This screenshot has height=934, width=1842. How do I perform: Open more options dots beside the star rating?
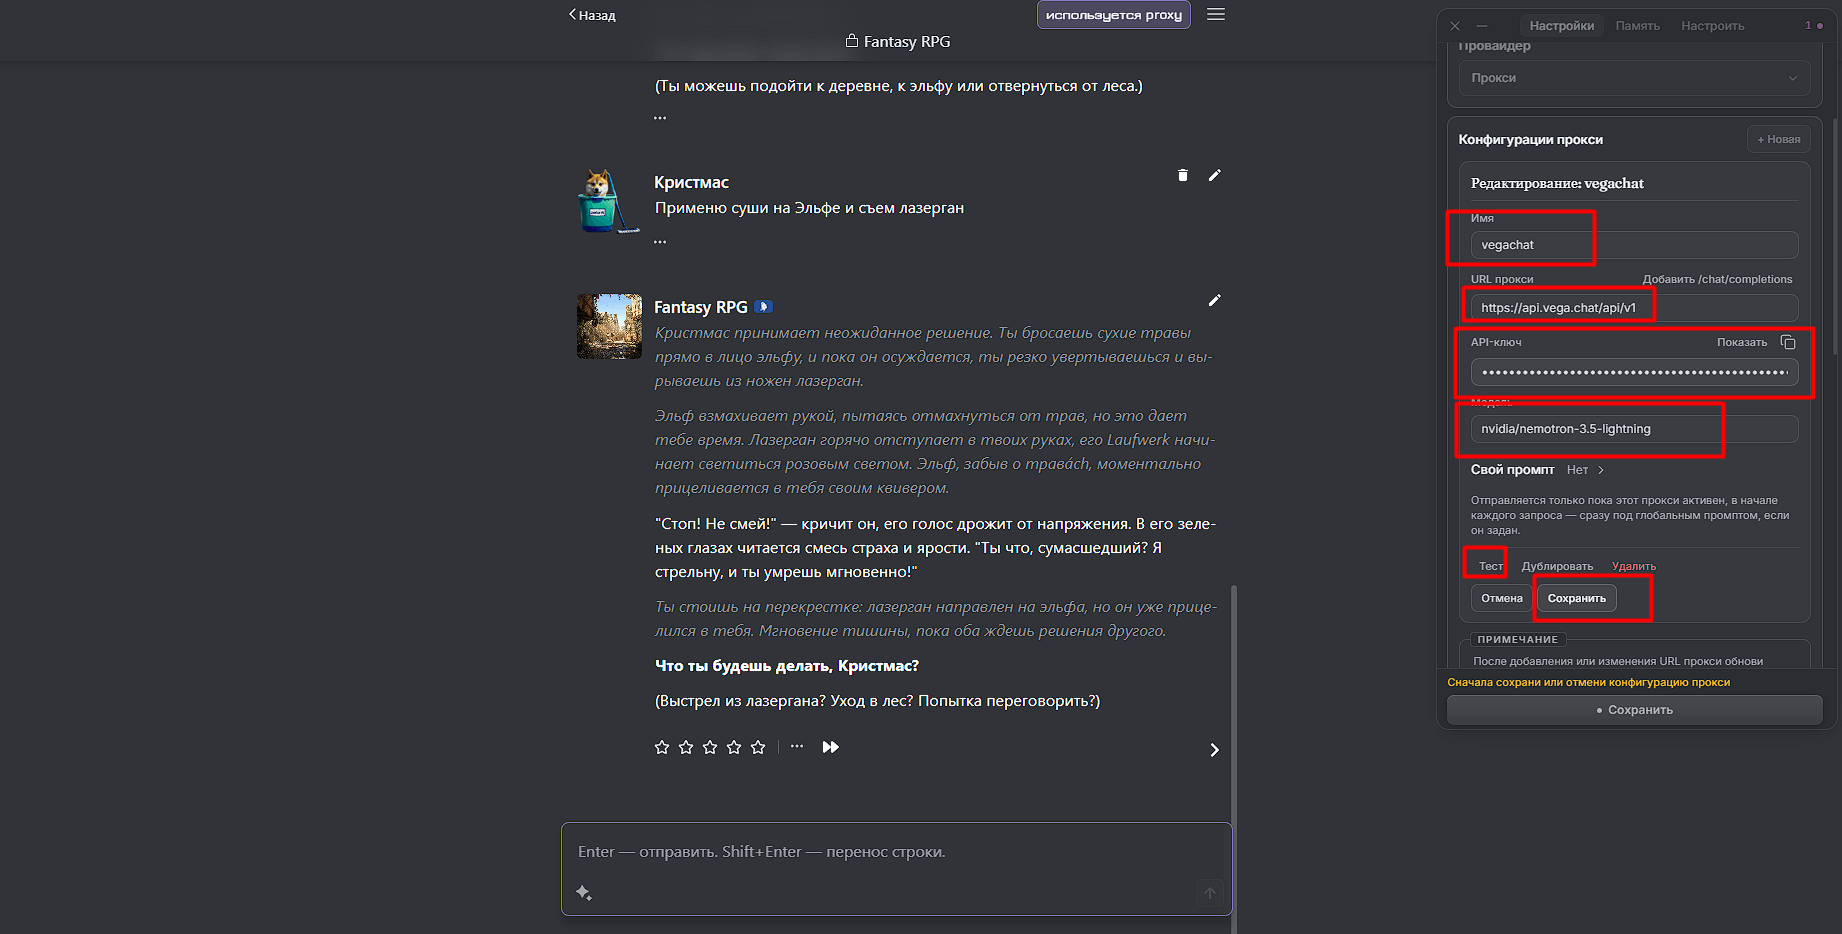click(797, 746)
